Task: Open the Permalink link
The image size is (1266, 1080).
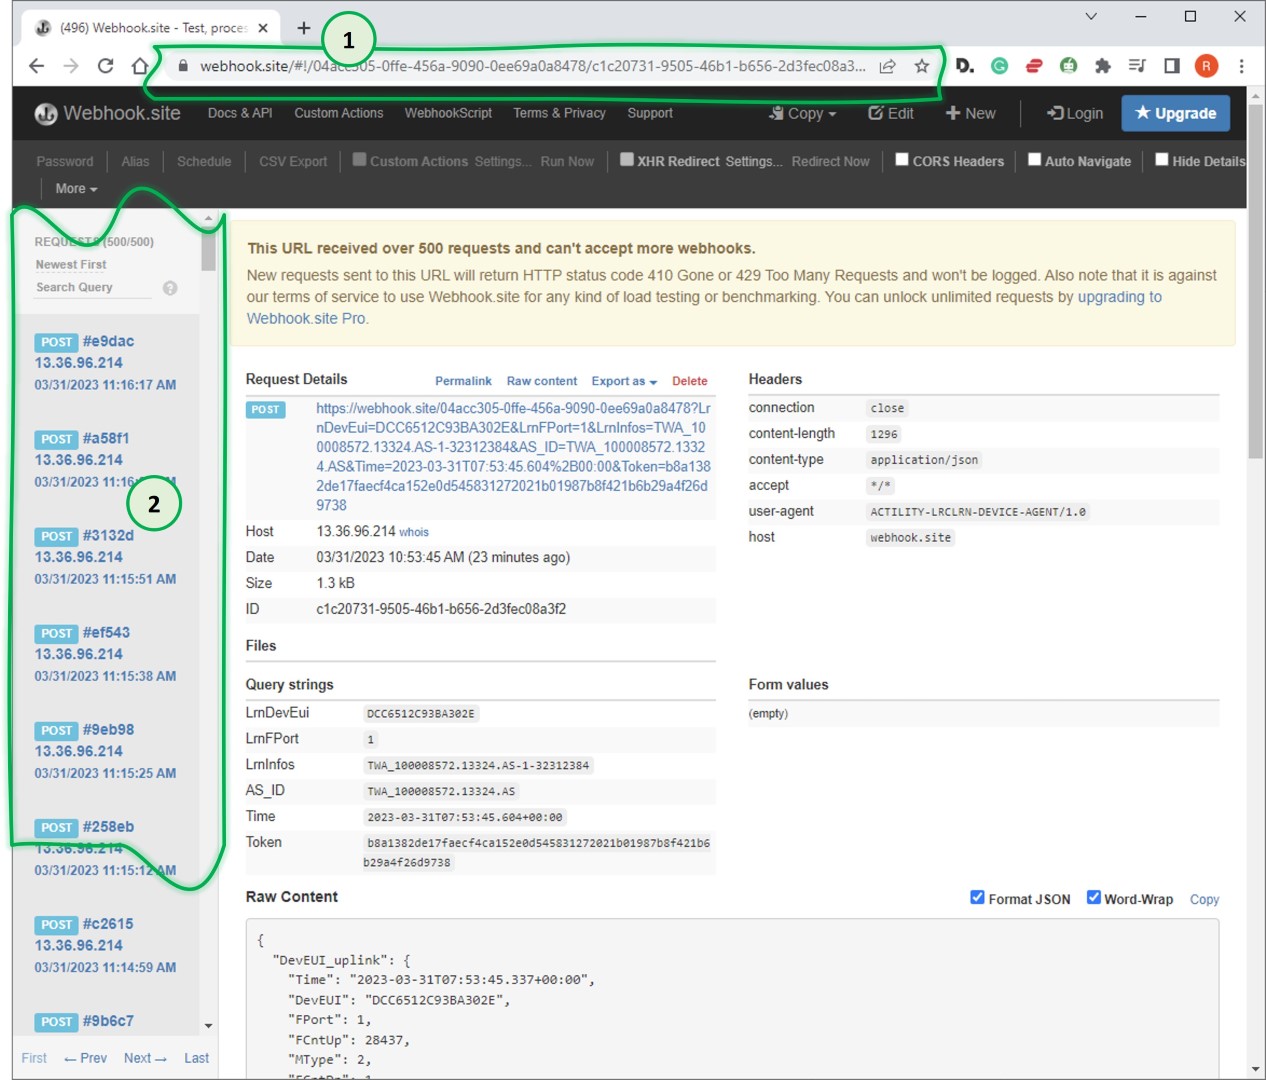Action: tap(463, 381)
